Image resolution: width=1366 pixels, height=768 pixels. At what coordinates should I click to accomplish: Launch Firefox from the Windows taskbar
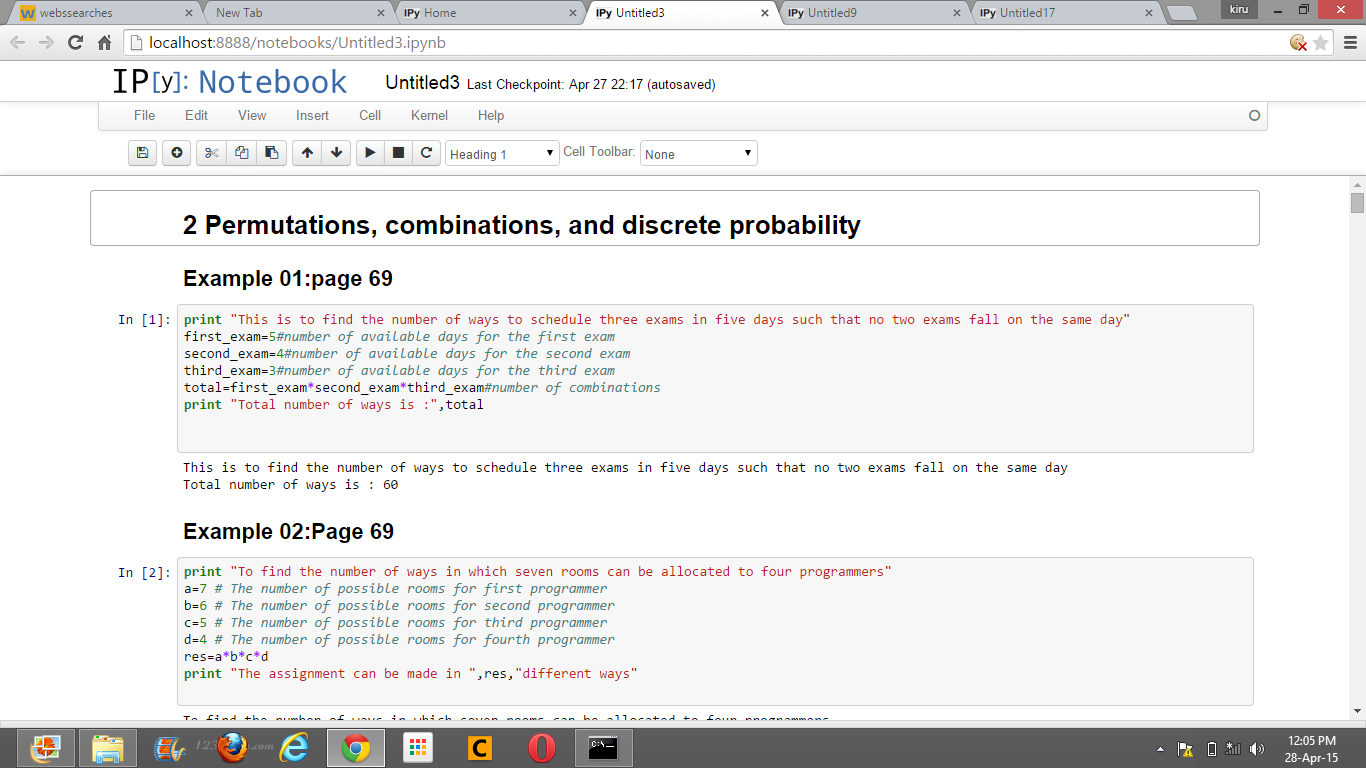tap(232, 747)
